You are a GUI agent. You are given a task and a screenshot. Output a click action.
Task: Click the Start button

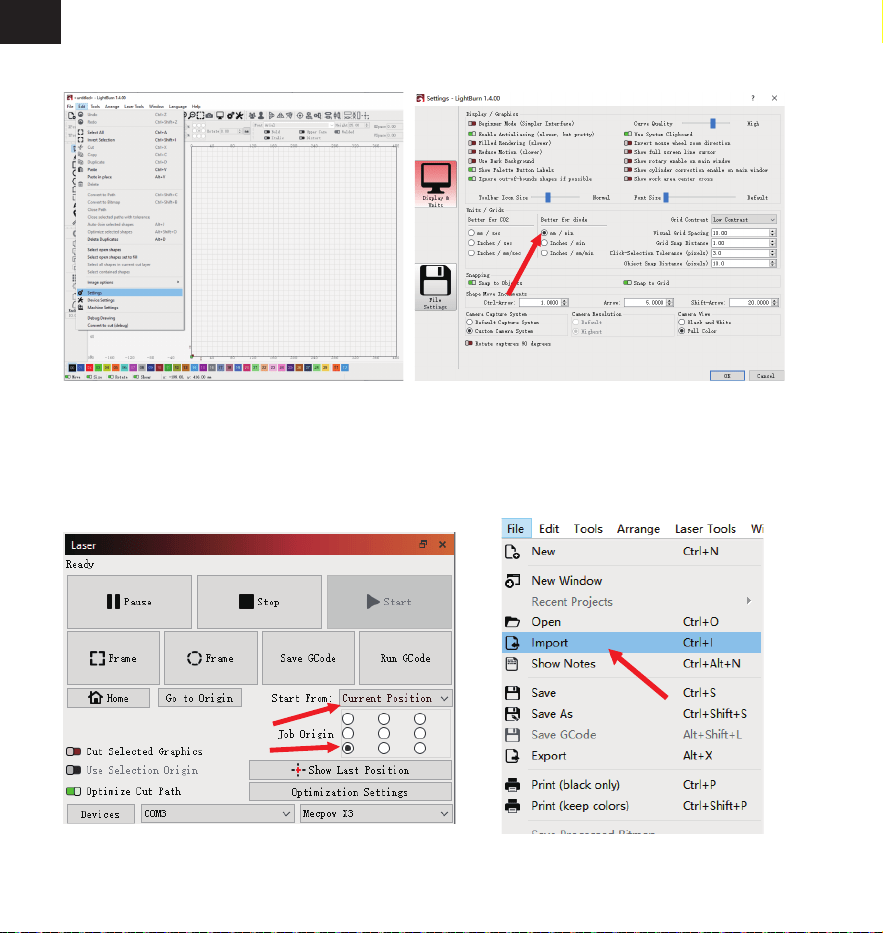389,602
